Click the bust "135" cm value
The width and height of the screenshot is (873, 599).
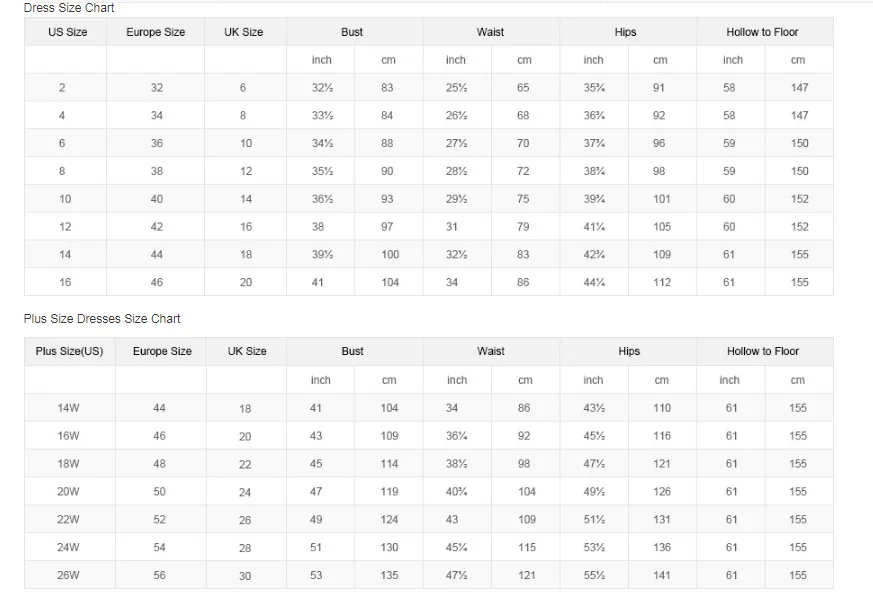(x=389, y=575)
